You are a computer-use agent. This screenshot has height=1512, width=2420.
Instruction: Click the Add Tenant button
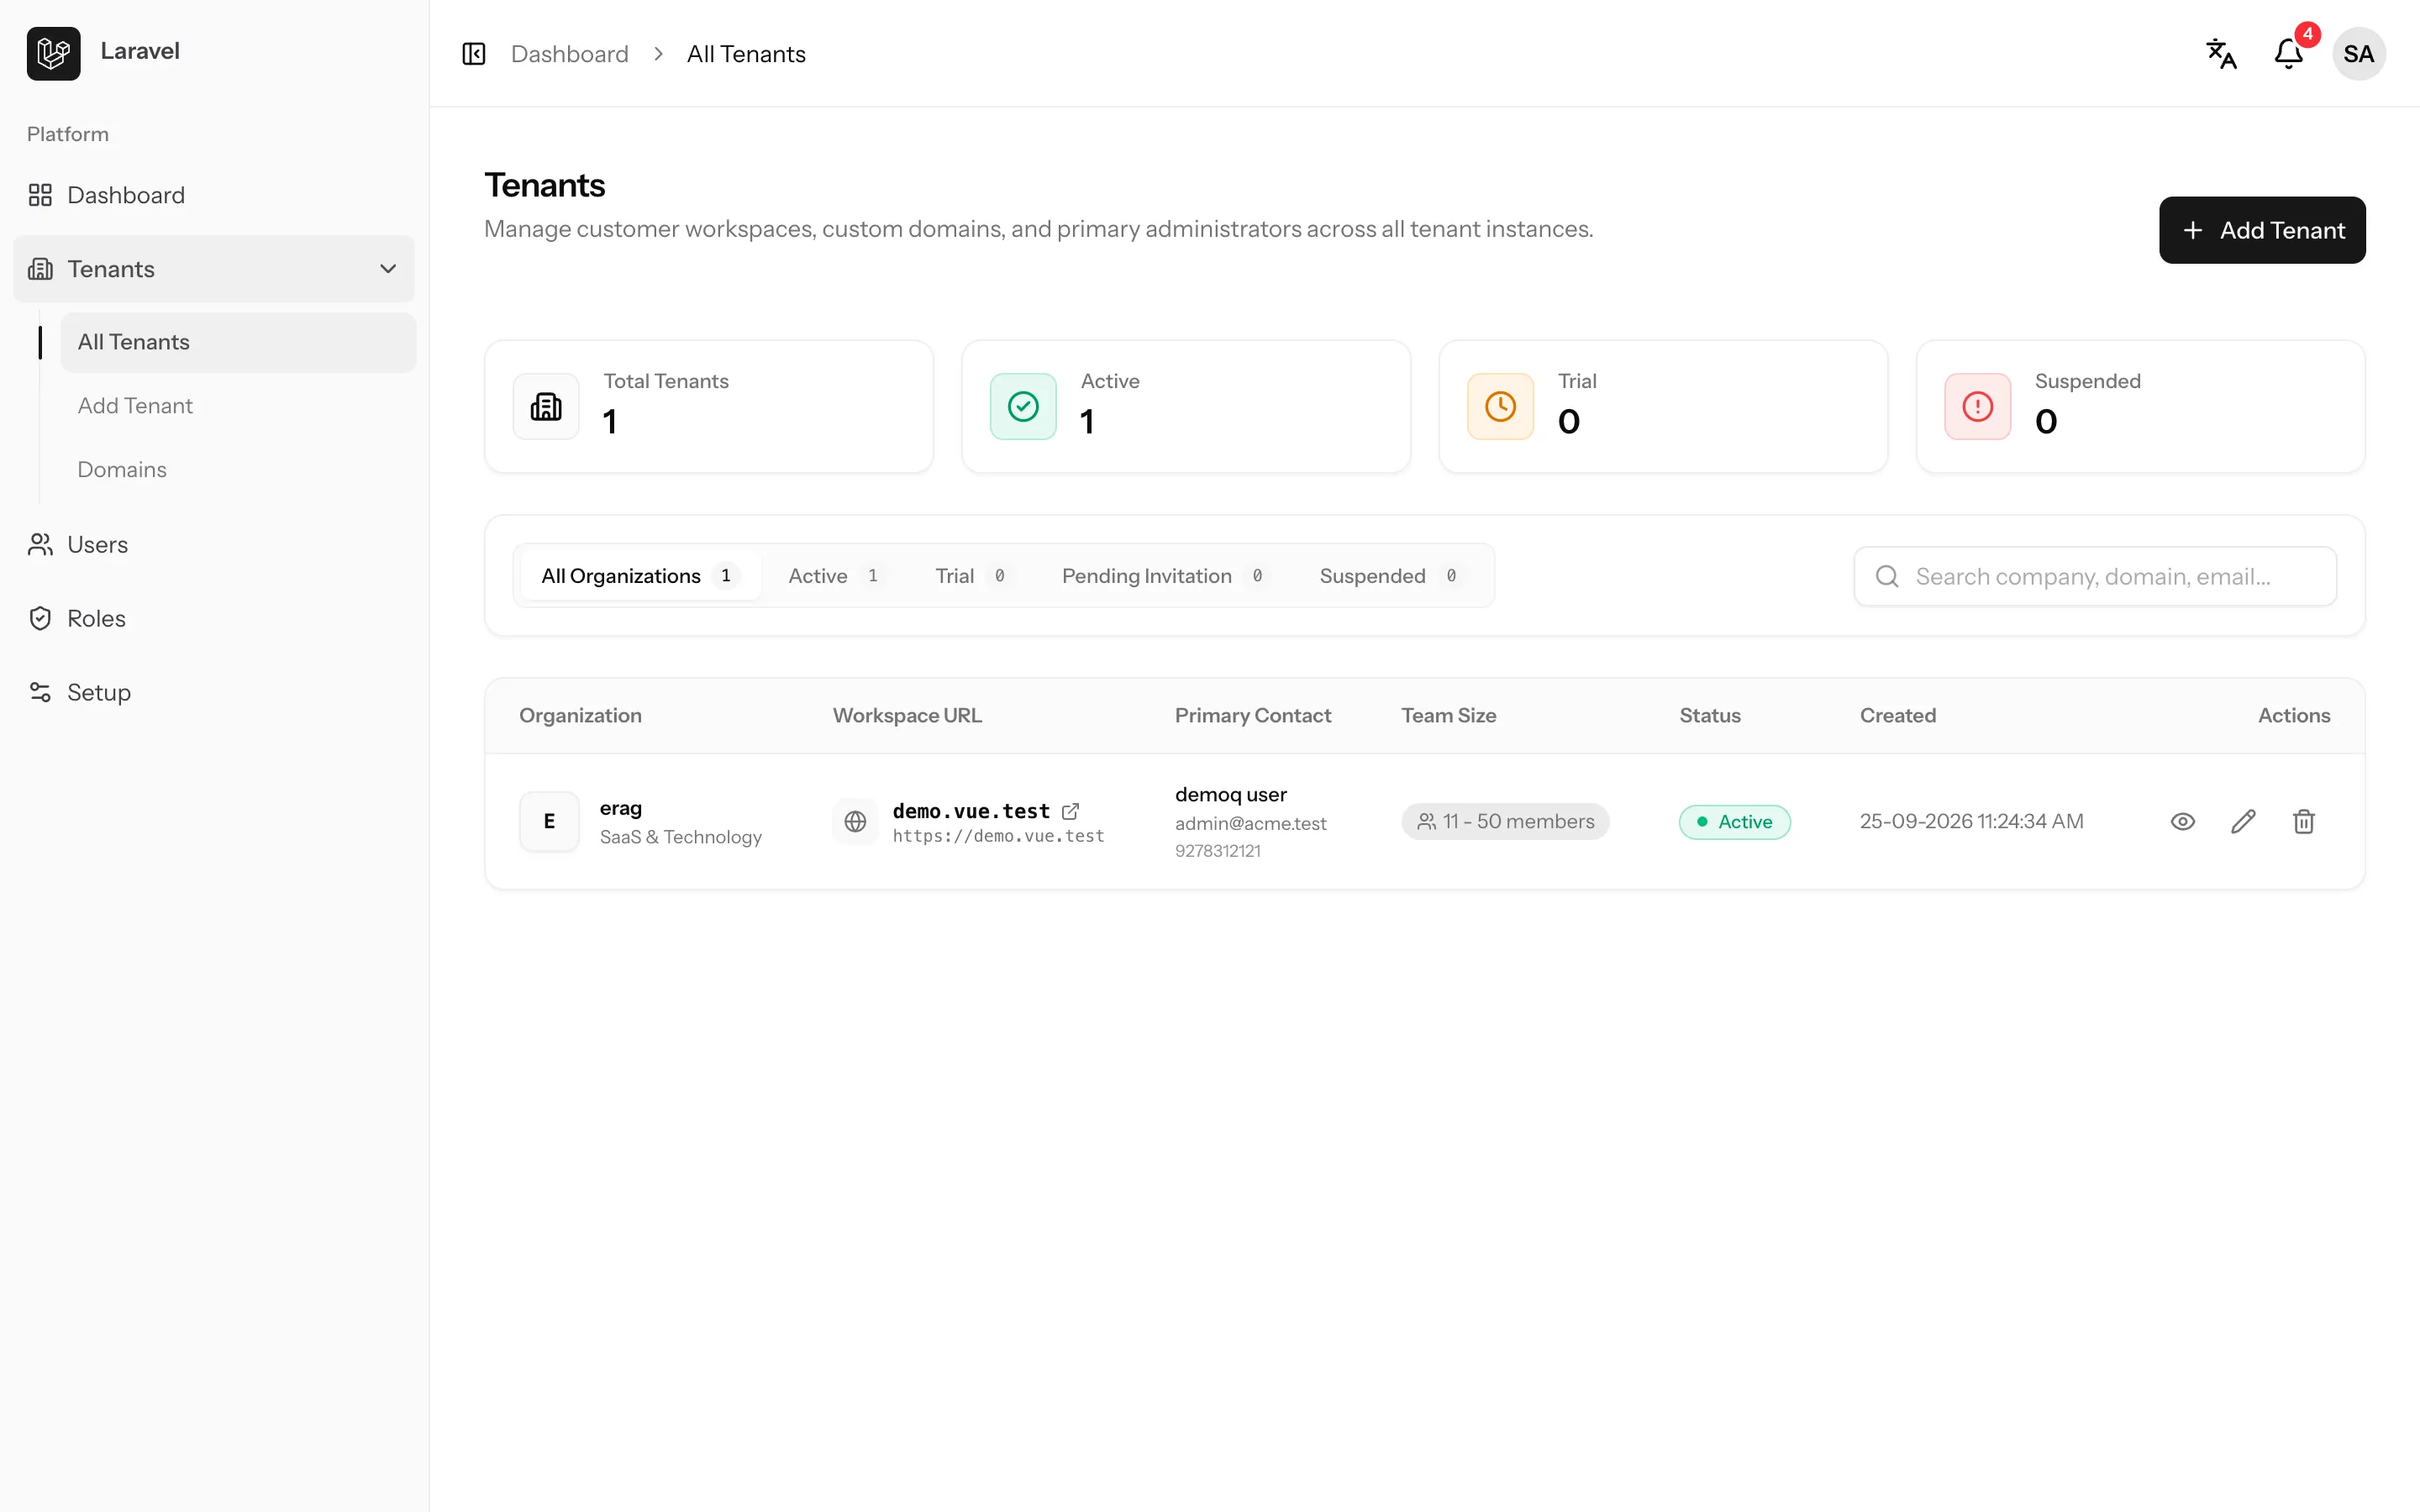[x=2262, y=230]
